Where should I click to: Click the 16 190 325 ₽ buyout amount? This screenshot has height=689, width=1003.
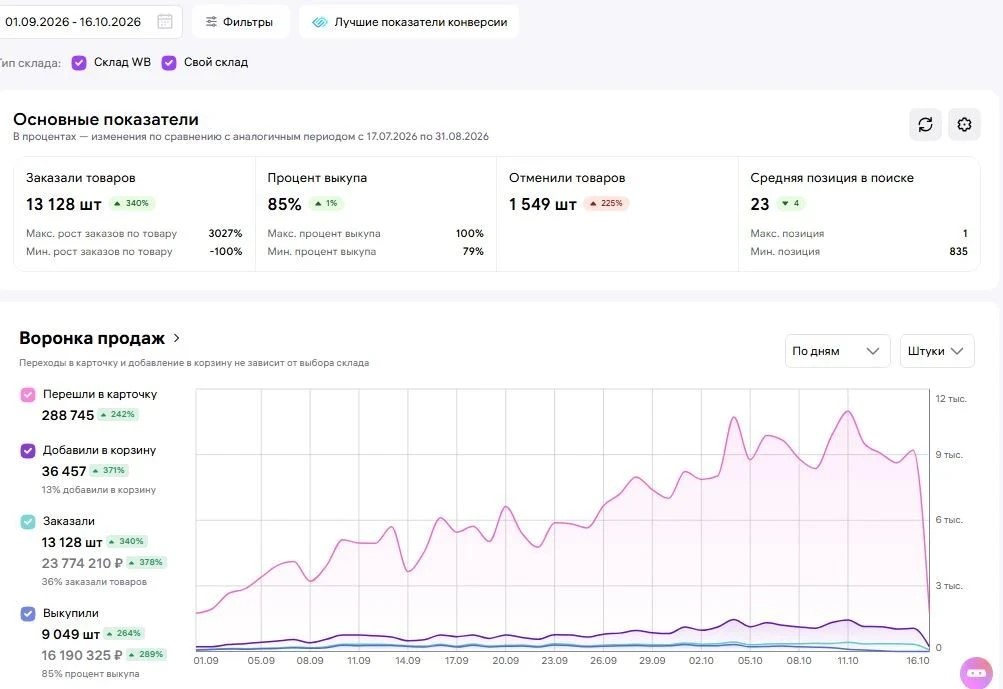point(82,655)
